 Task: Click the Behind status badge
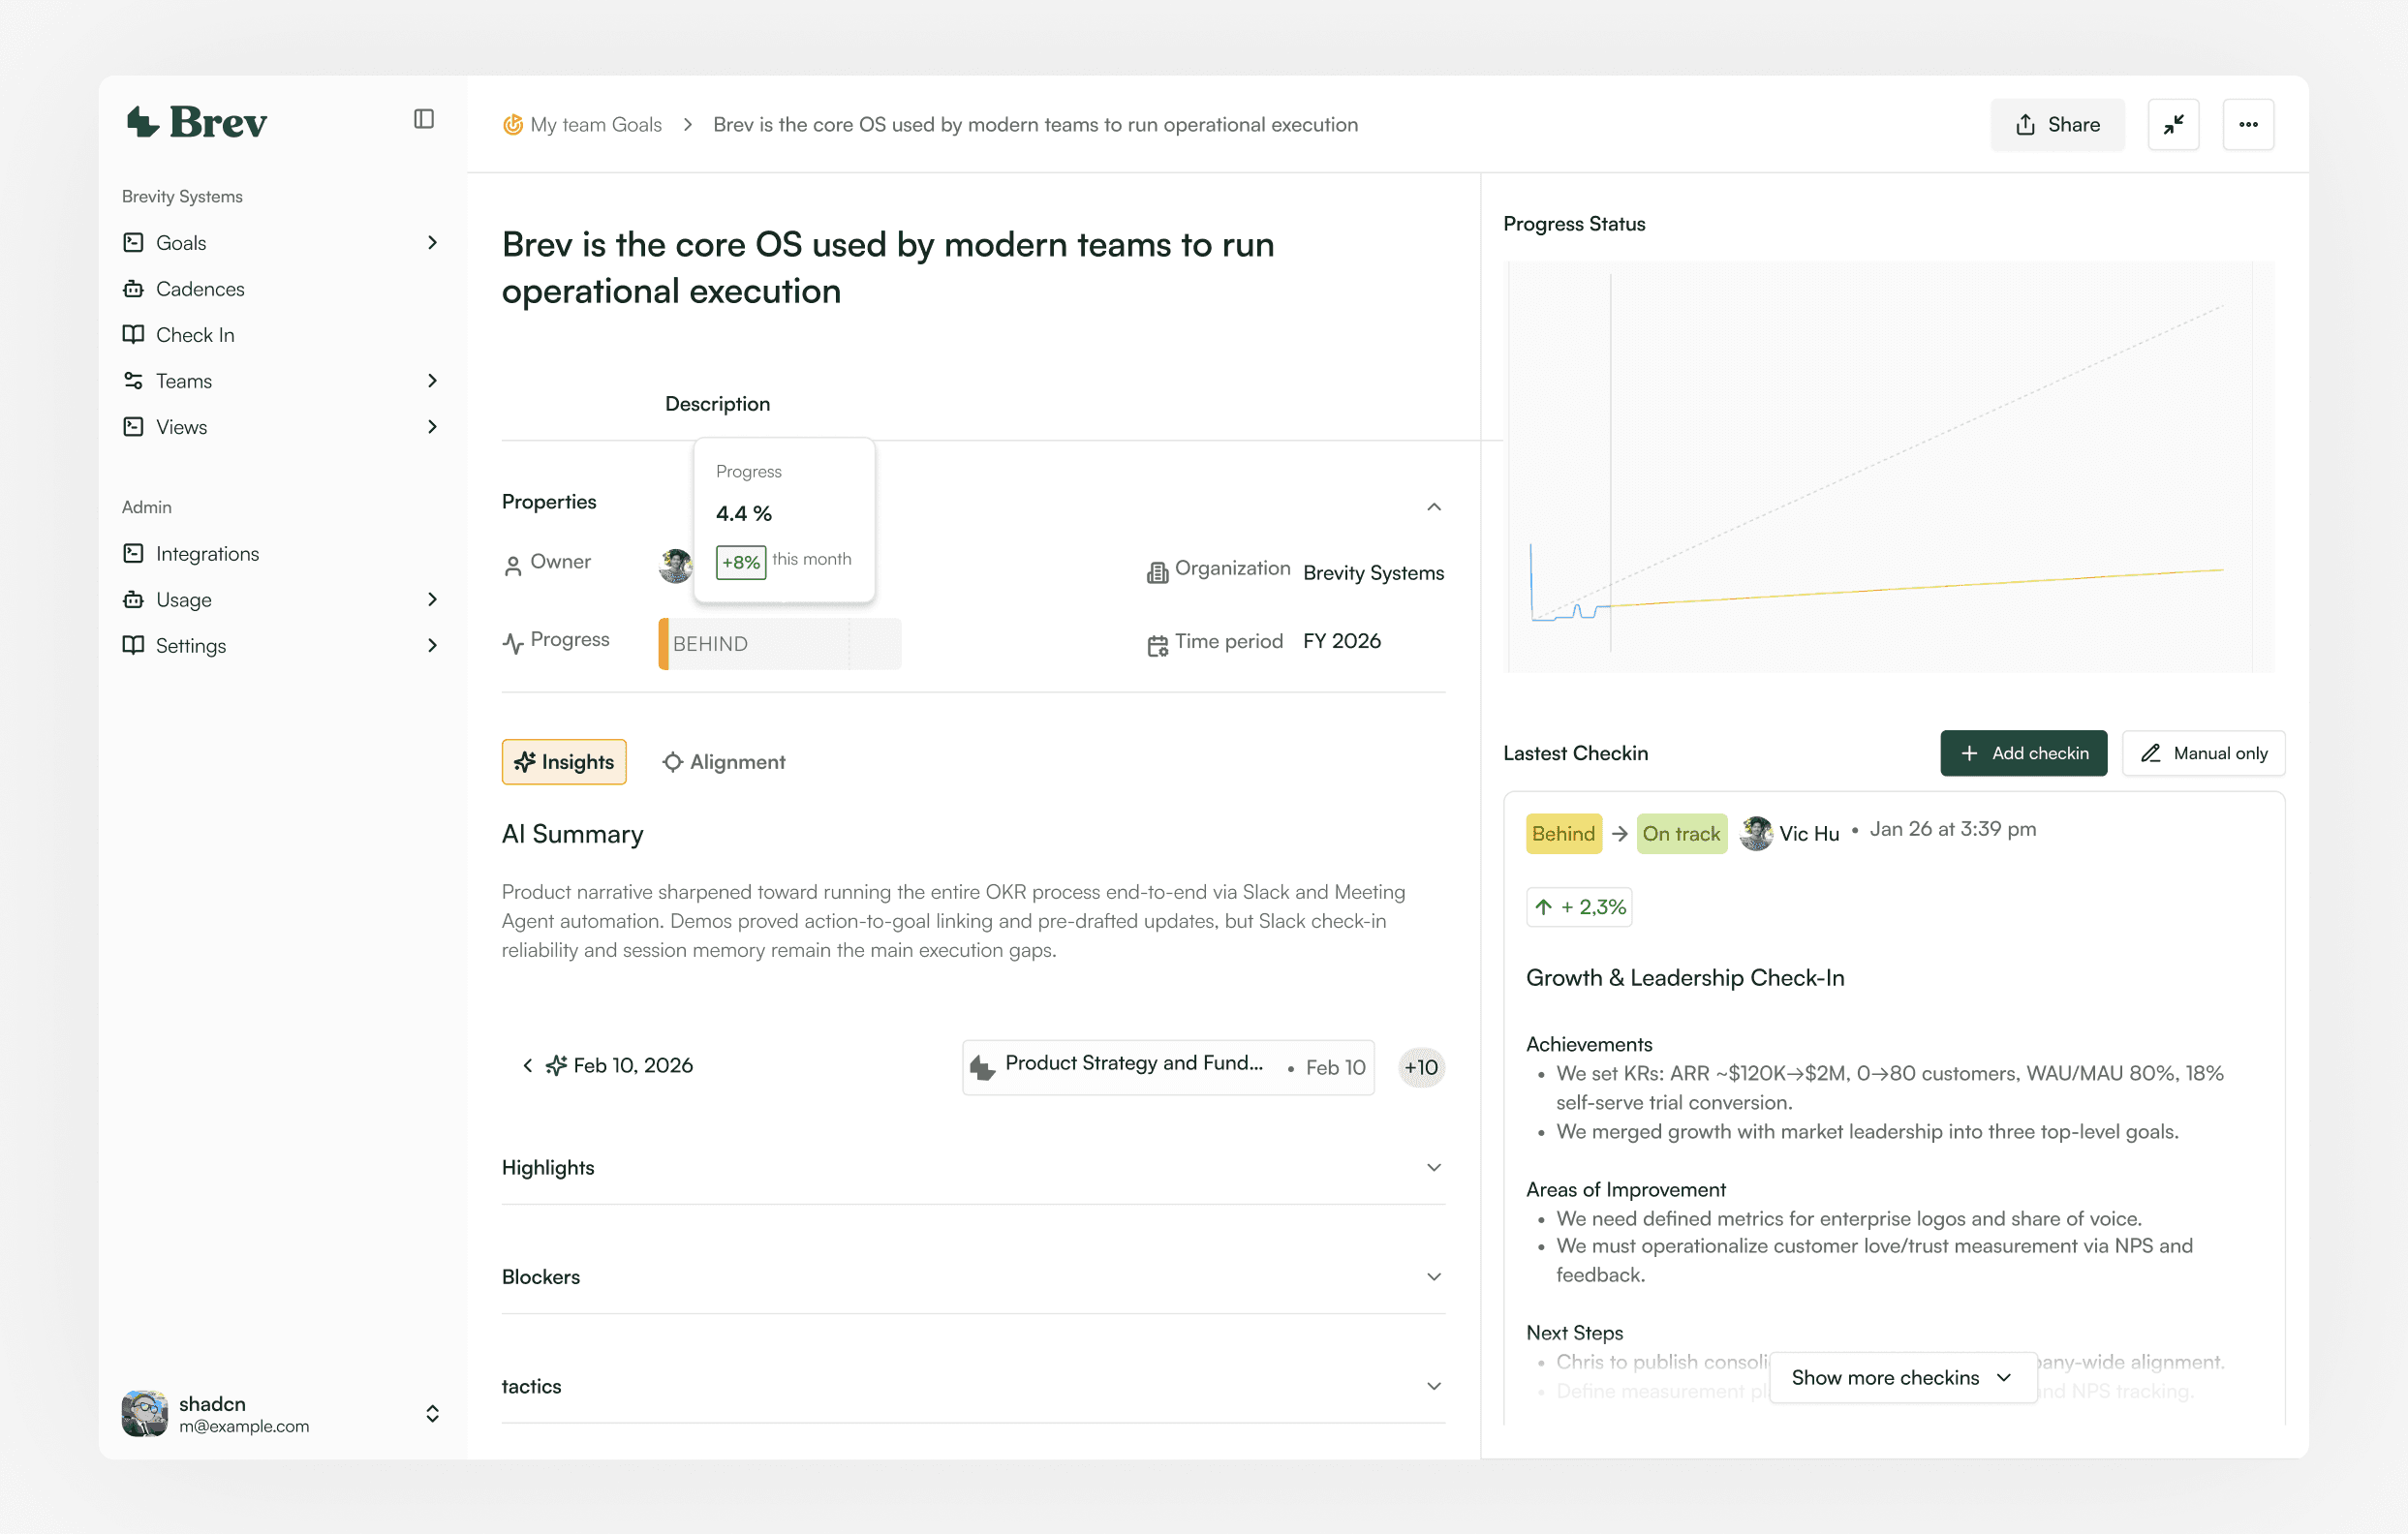(1563, 833)
